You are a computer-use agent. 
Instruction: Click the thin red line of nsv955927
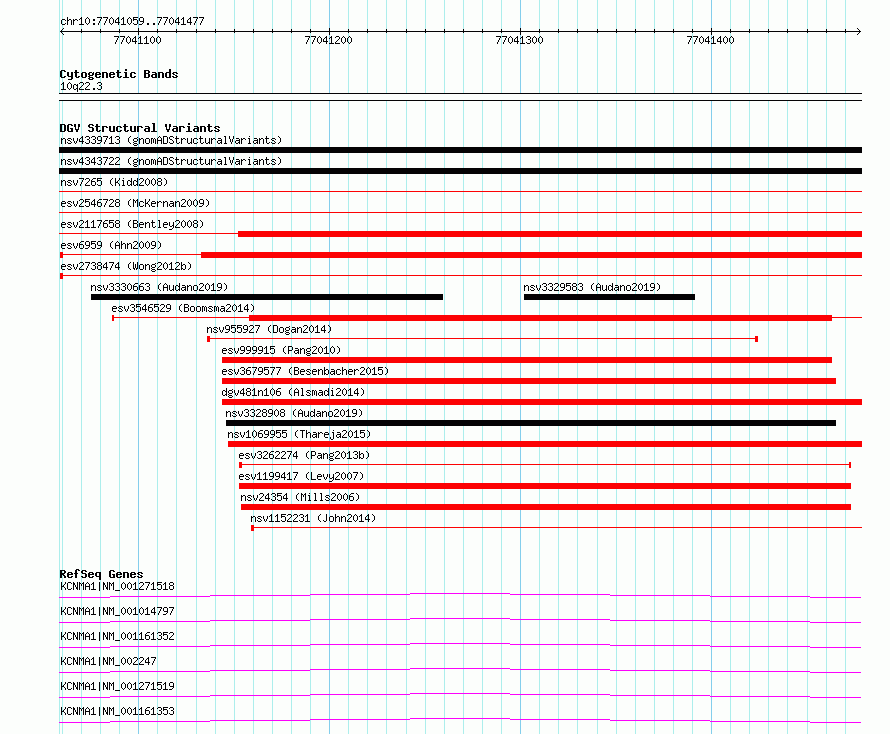click(x=482, y=339)
